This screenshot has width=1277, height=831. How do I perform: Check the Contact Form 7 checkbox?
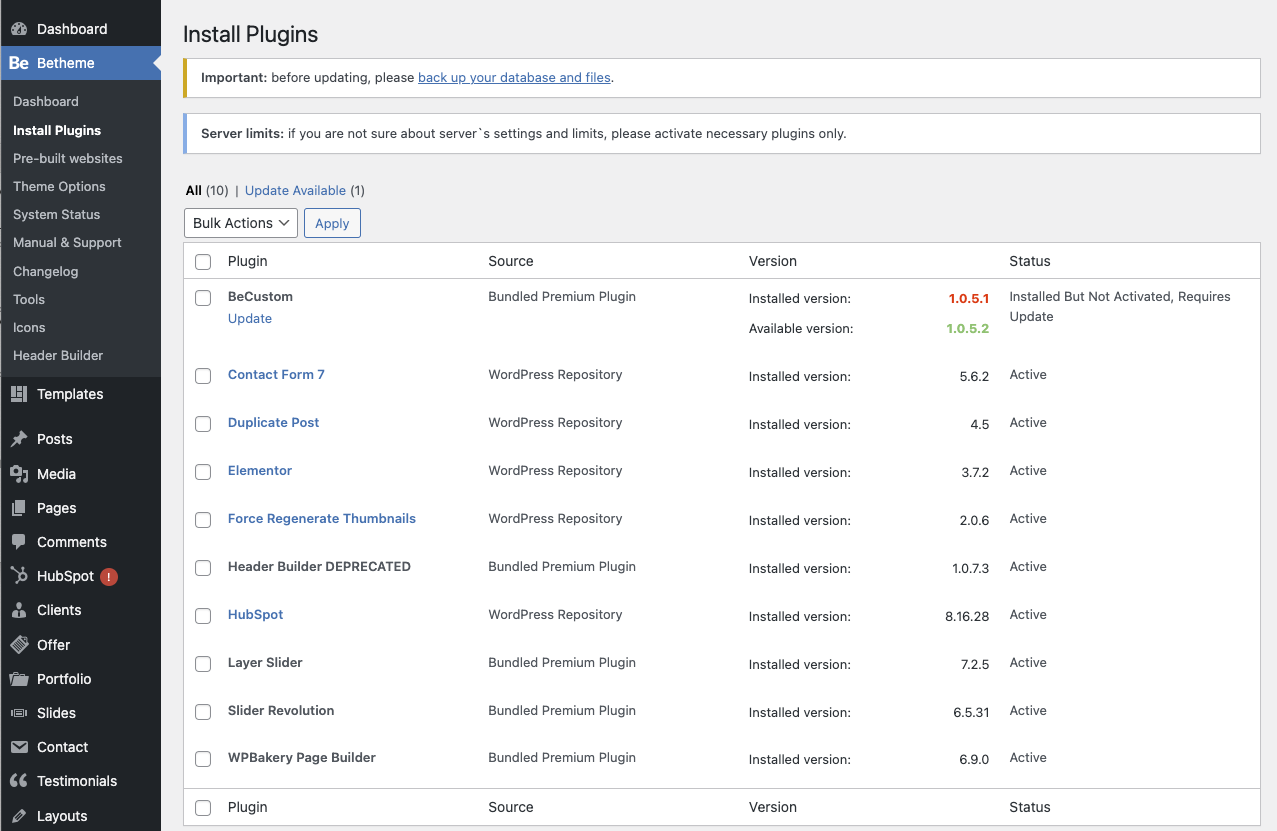tap(203, 376)
